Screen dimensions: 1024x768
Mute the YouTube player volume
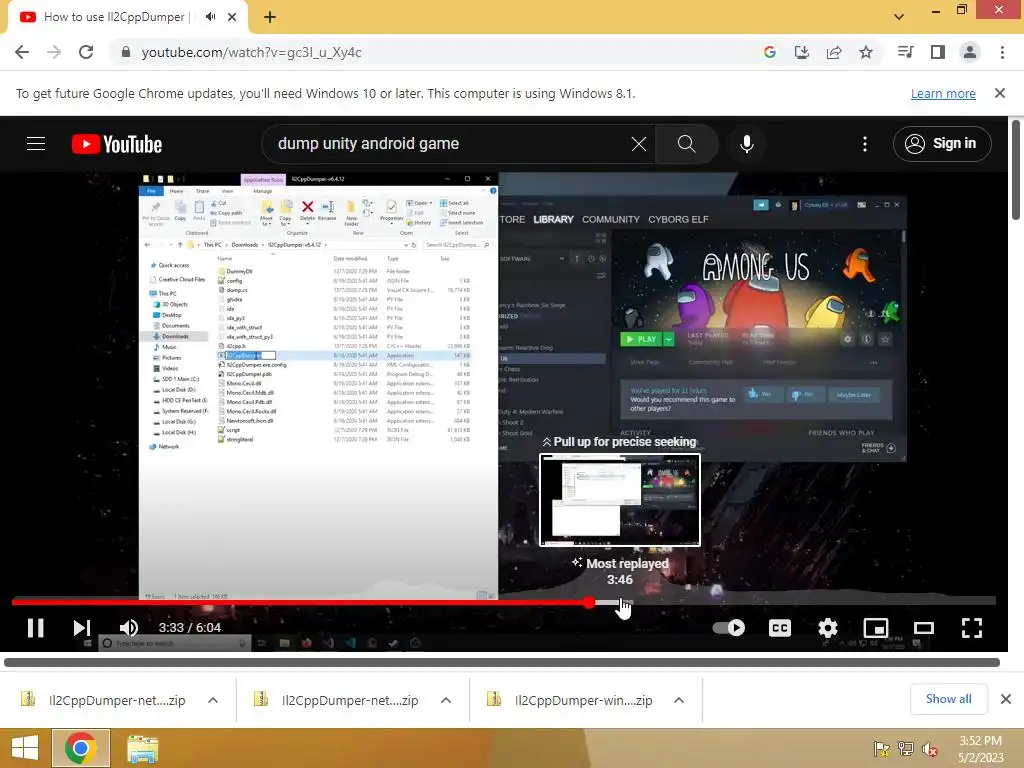pyautogui.click(x=129, y=628)
